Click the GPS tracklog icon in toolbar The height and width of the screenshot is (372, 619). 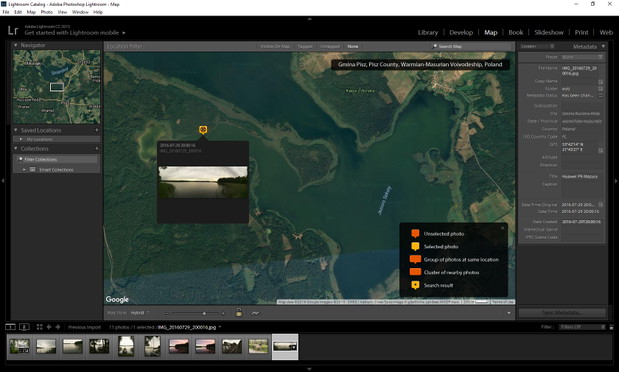tap(256, 313)
